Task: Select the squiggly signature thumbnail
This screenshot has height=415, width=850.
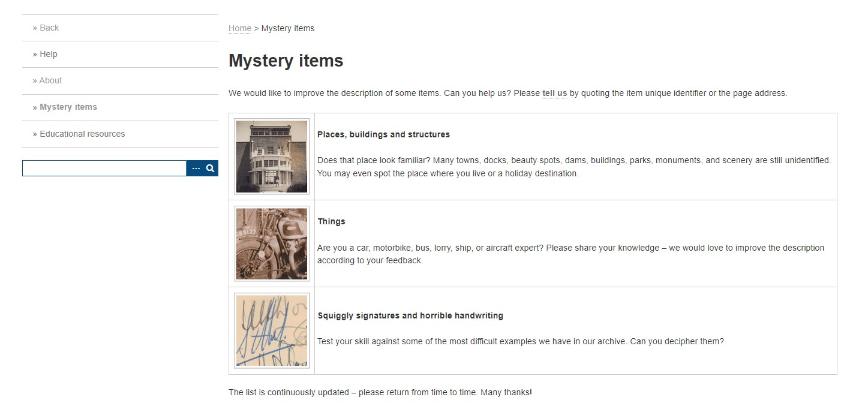Action: (x=271, y=330)
